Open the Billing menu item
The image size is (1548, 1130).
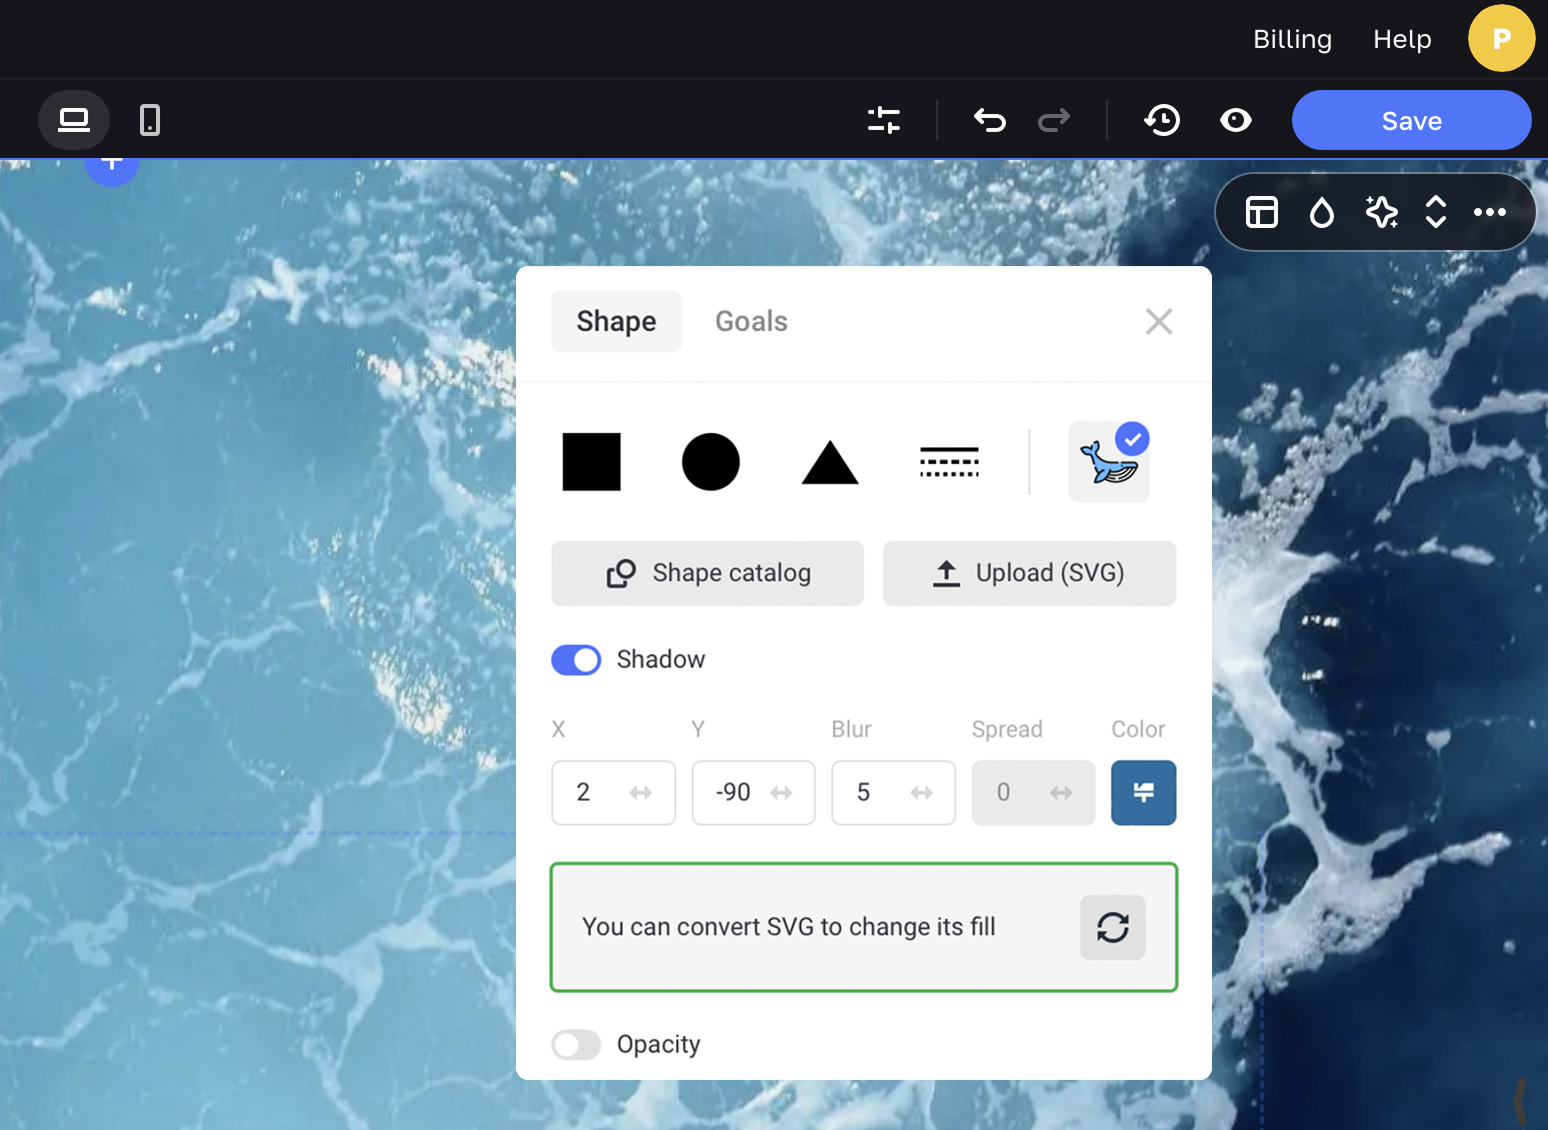click(x=1292, y=39)
